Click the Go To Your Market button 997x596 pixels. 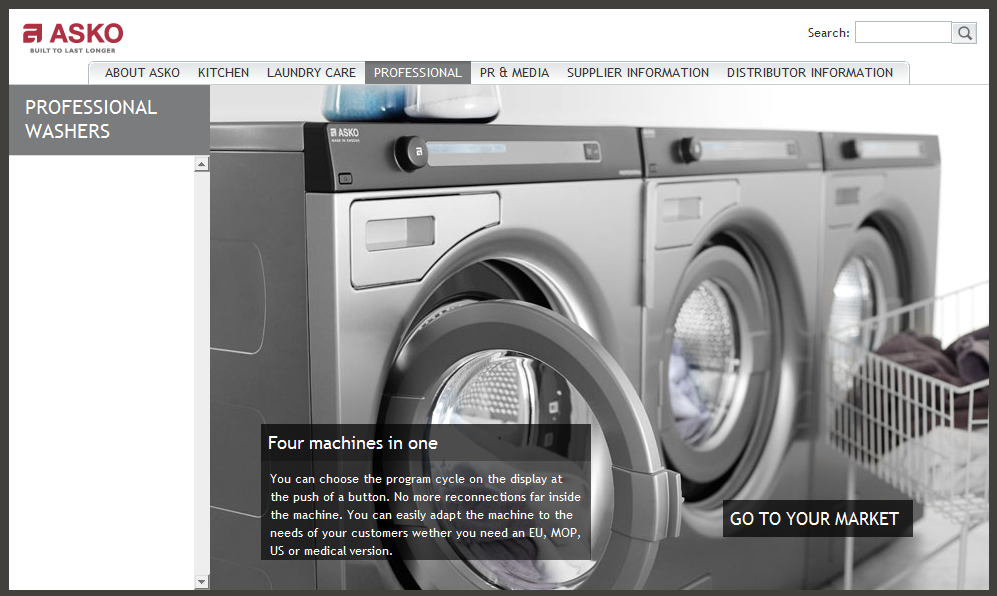coord(818,518)
